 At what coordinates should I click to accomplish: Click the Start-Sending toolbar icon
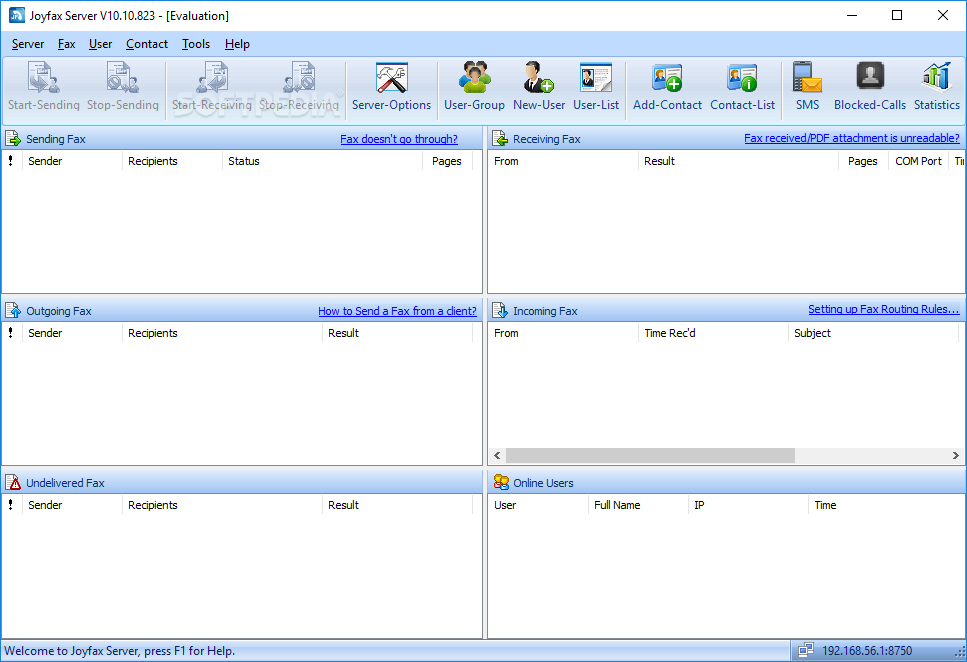[44, 87]
